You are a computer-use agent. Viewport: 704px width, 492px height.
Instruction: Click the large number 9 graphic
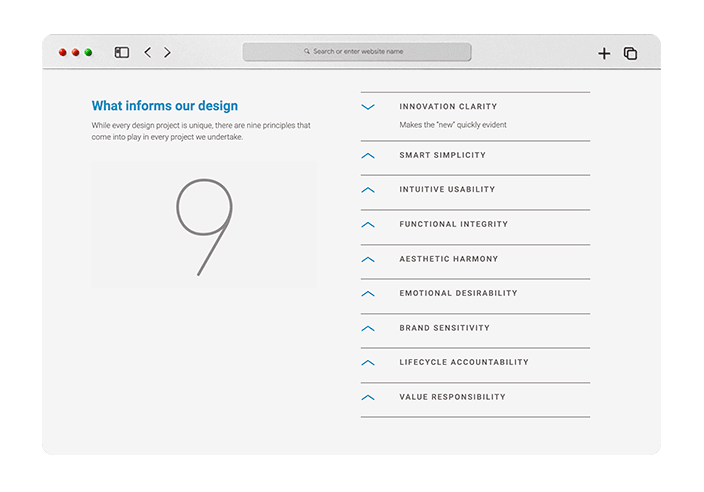click(x=204, y=225)
